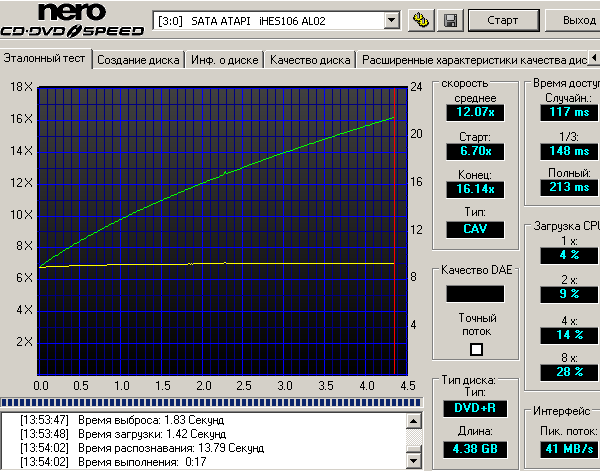The image size is (600, 471).
Task: Click the test progress bar
Action: click(211, 403)
